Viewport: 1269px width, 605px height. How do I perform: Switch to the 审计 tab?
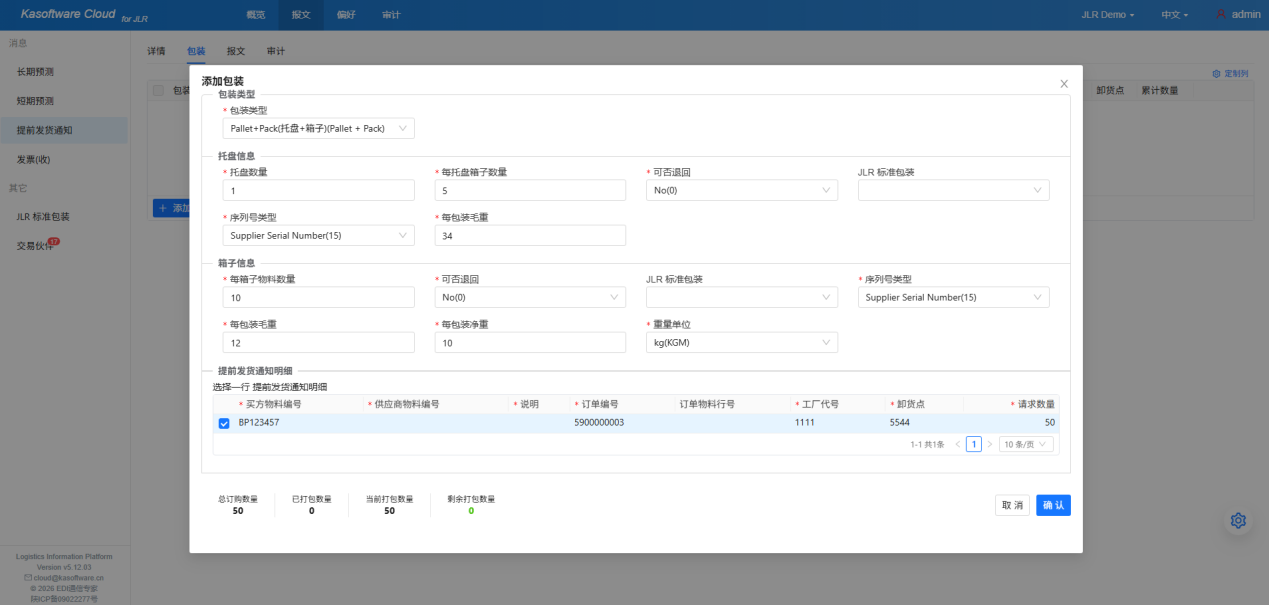pos(275,50)
